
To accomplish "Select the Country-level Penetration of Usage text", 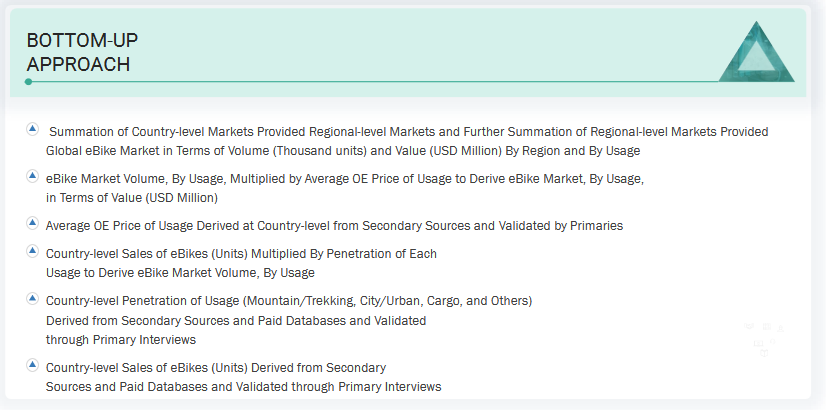I will point(288,301).
